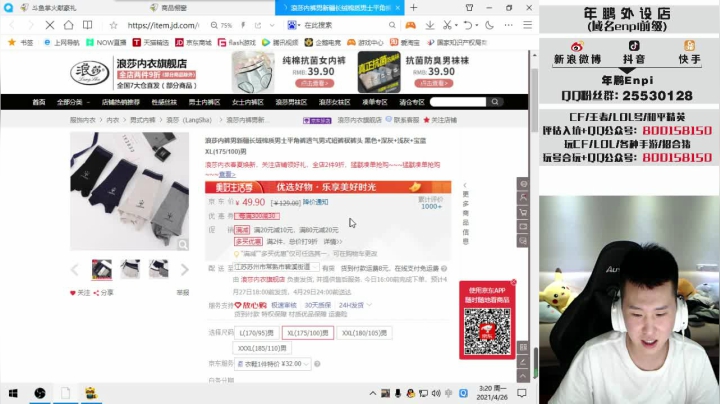Viewport: 720px width, 404px height.
Task: Click the magnifier icon in browser search box
Action: 392,25
